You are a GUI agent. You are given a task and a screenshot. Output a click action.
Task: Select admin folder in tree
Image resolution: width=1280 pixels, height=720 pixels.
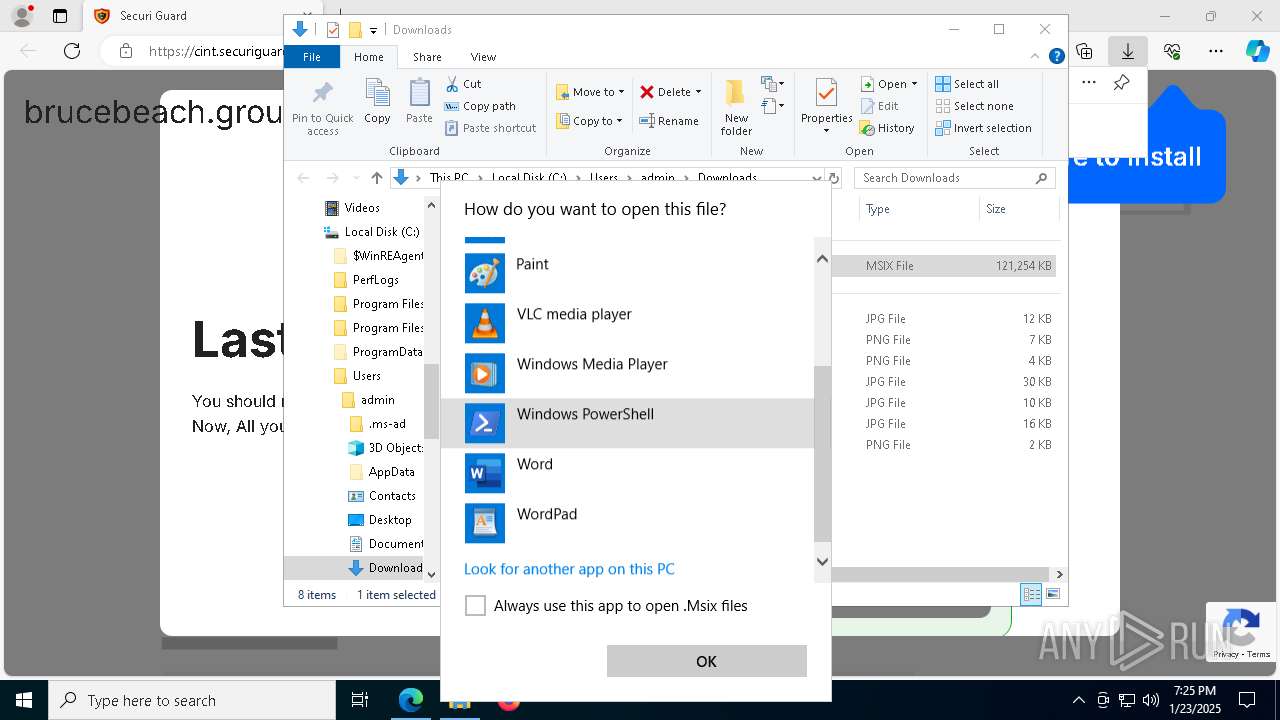[368, 400]
